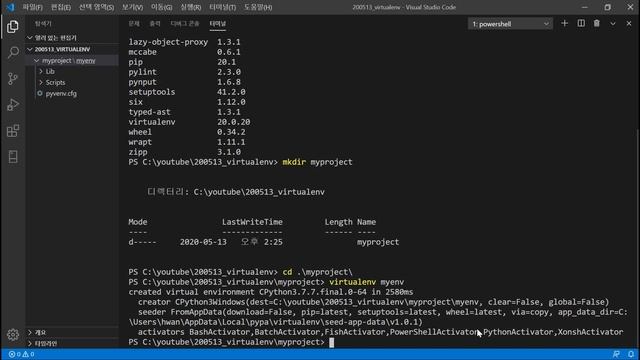The width and height of the screenshot is (640, 360).
Task: Click the warnings count in status bar
Action: tap(28, 354)
